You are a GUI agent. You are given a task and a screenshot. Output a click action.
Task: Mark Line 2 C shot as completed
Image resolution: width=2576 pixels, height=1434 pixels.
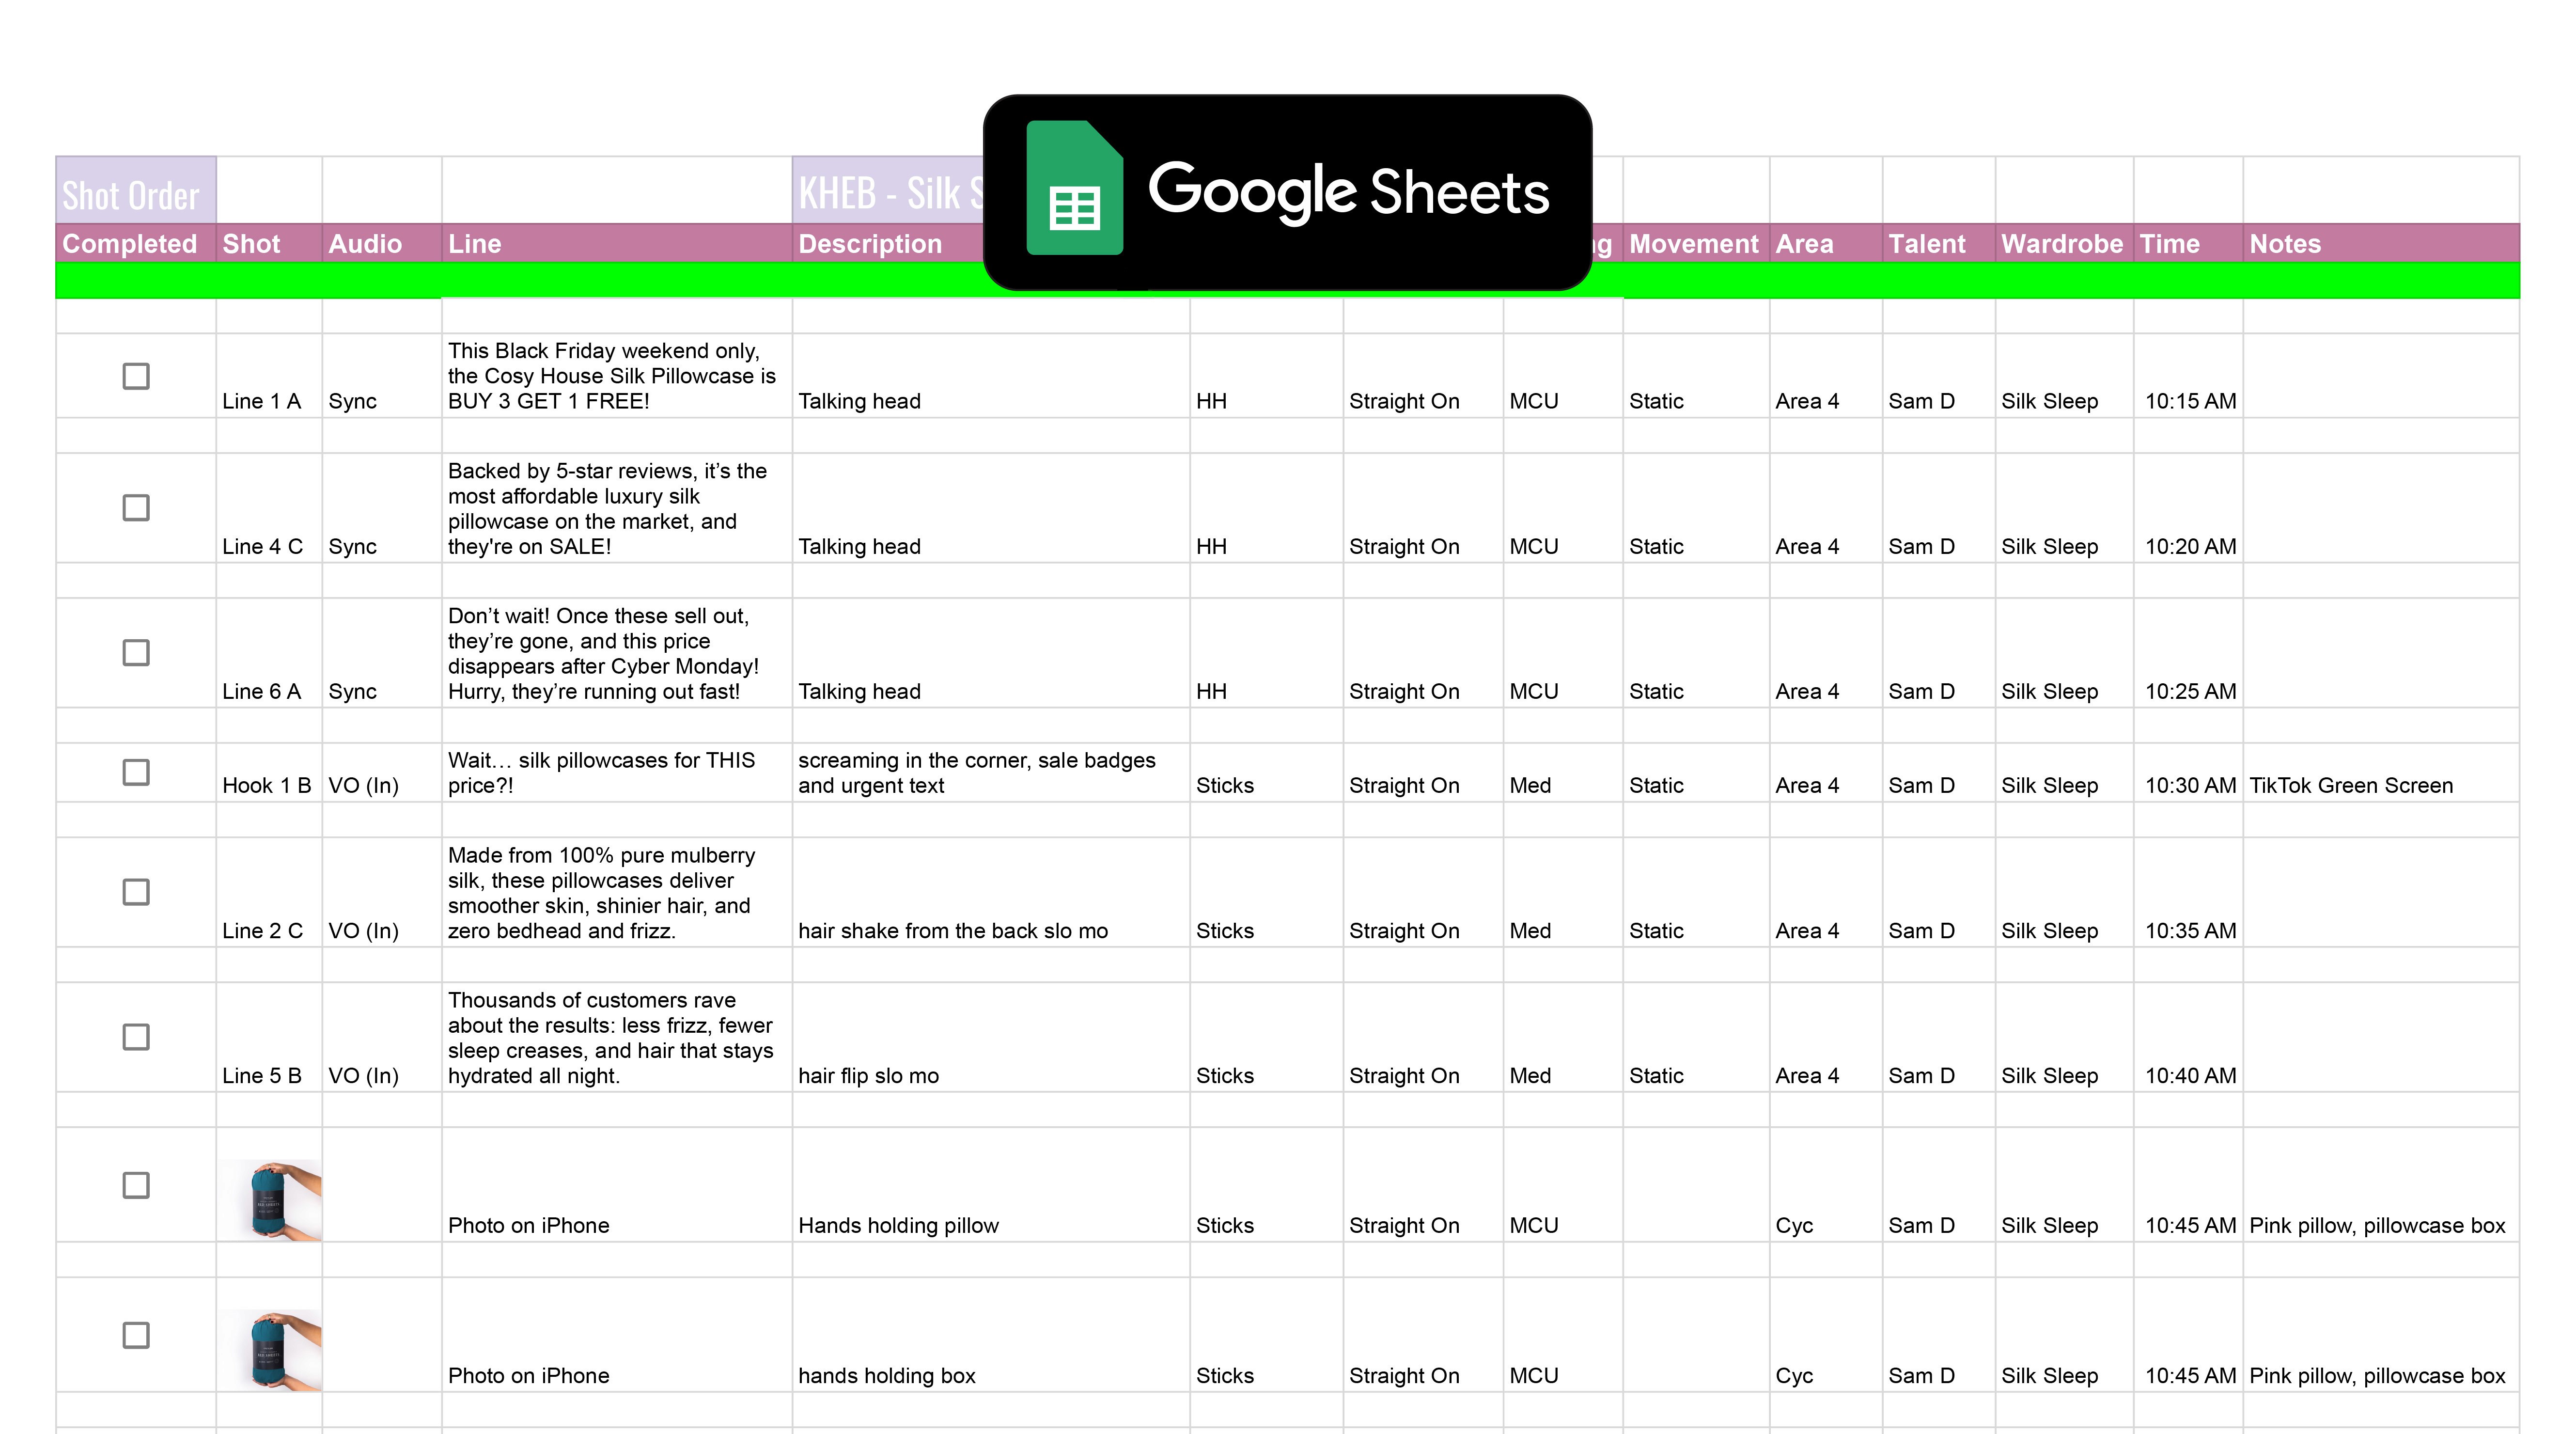click(x=136, y=891)
